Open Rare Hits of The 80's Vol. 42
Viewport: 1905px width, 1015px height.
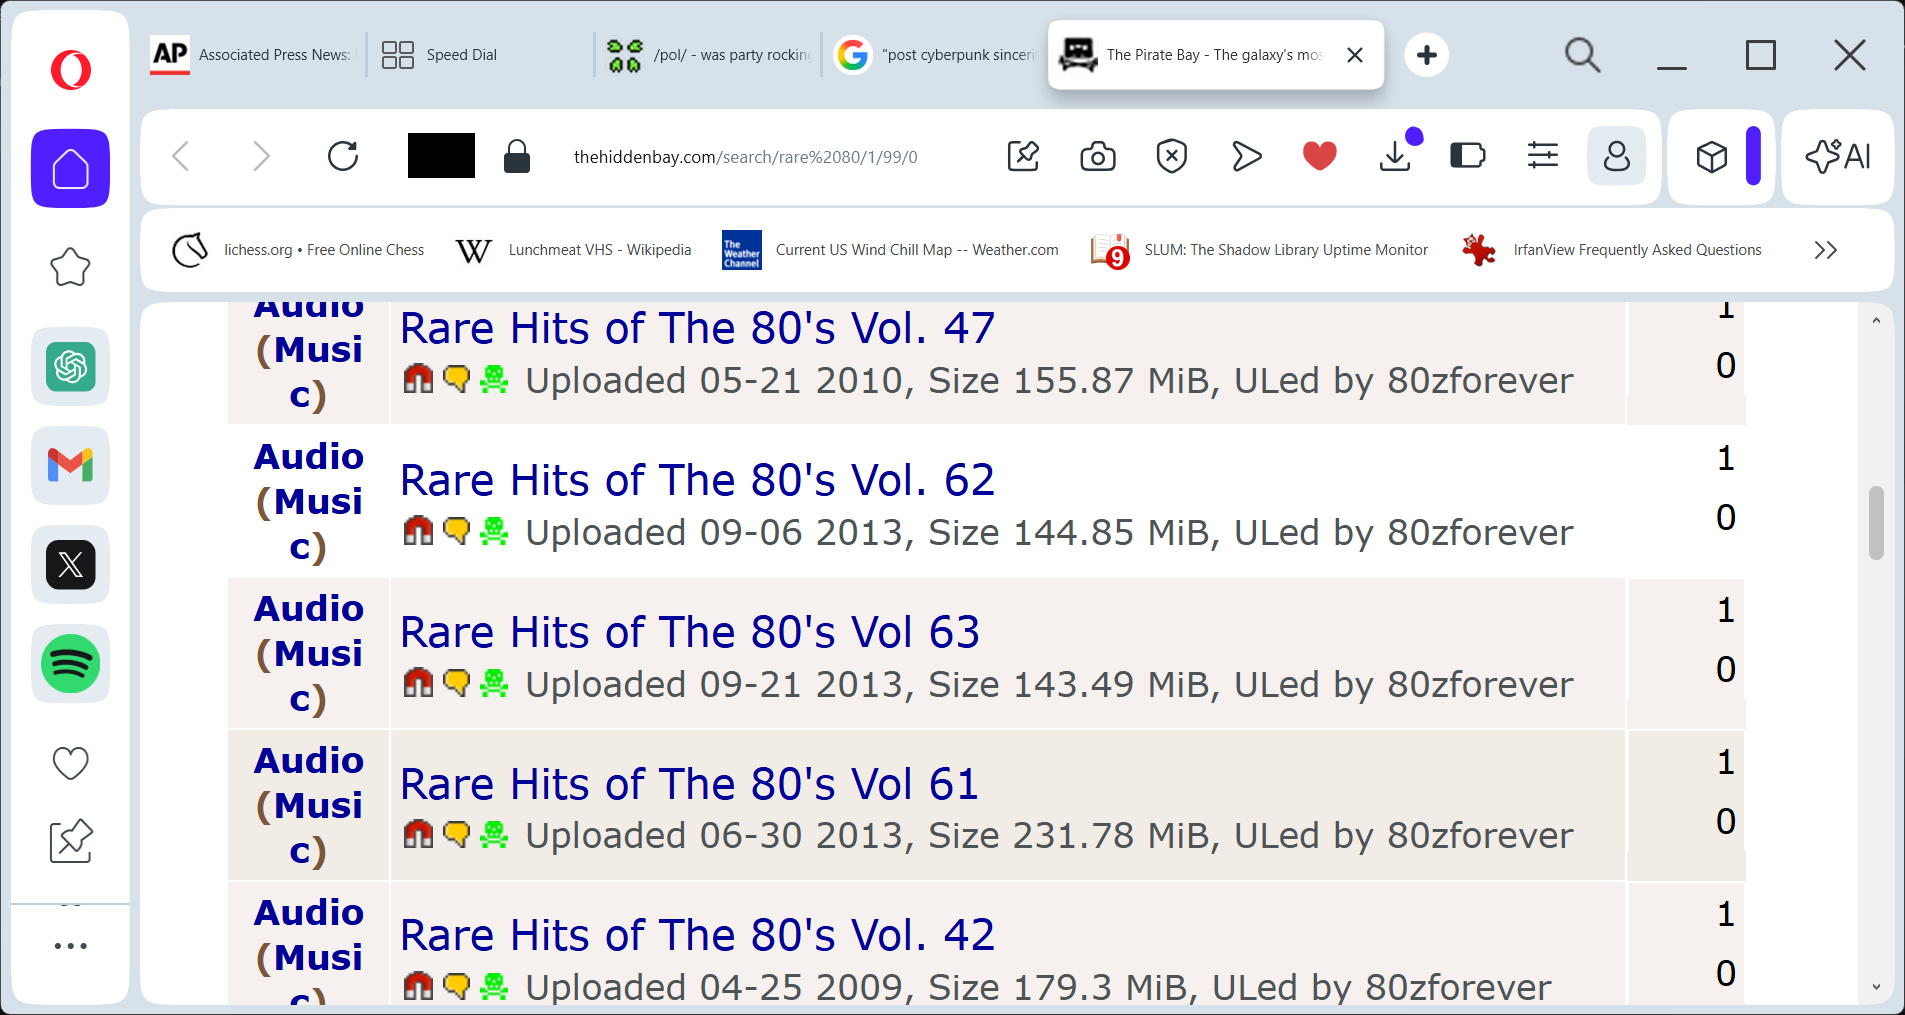(697, 935)
